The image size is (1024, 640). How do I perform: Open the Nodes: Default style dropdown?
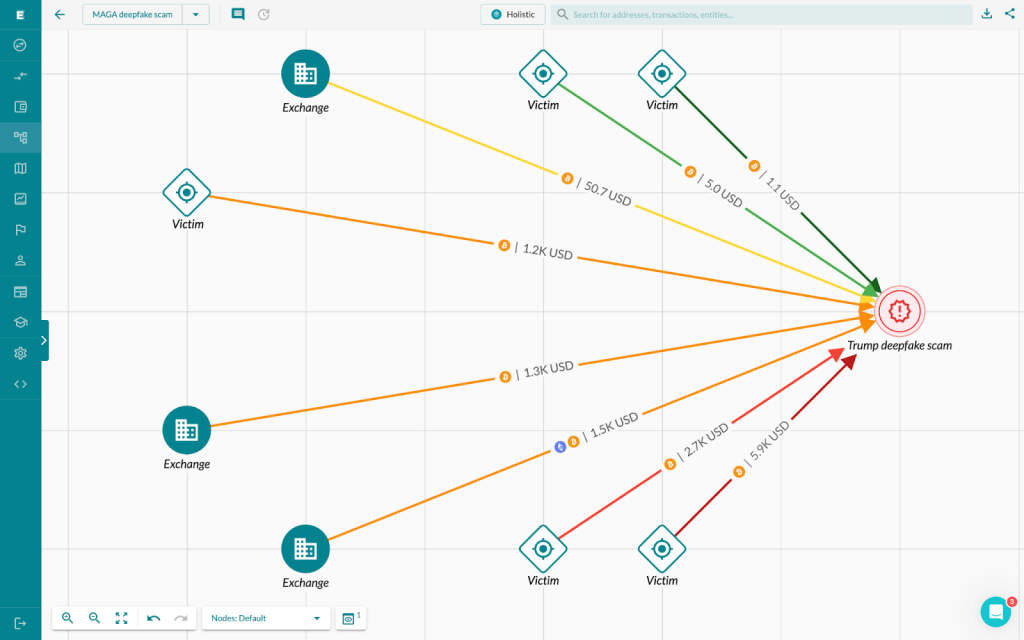tap(265, 618)
